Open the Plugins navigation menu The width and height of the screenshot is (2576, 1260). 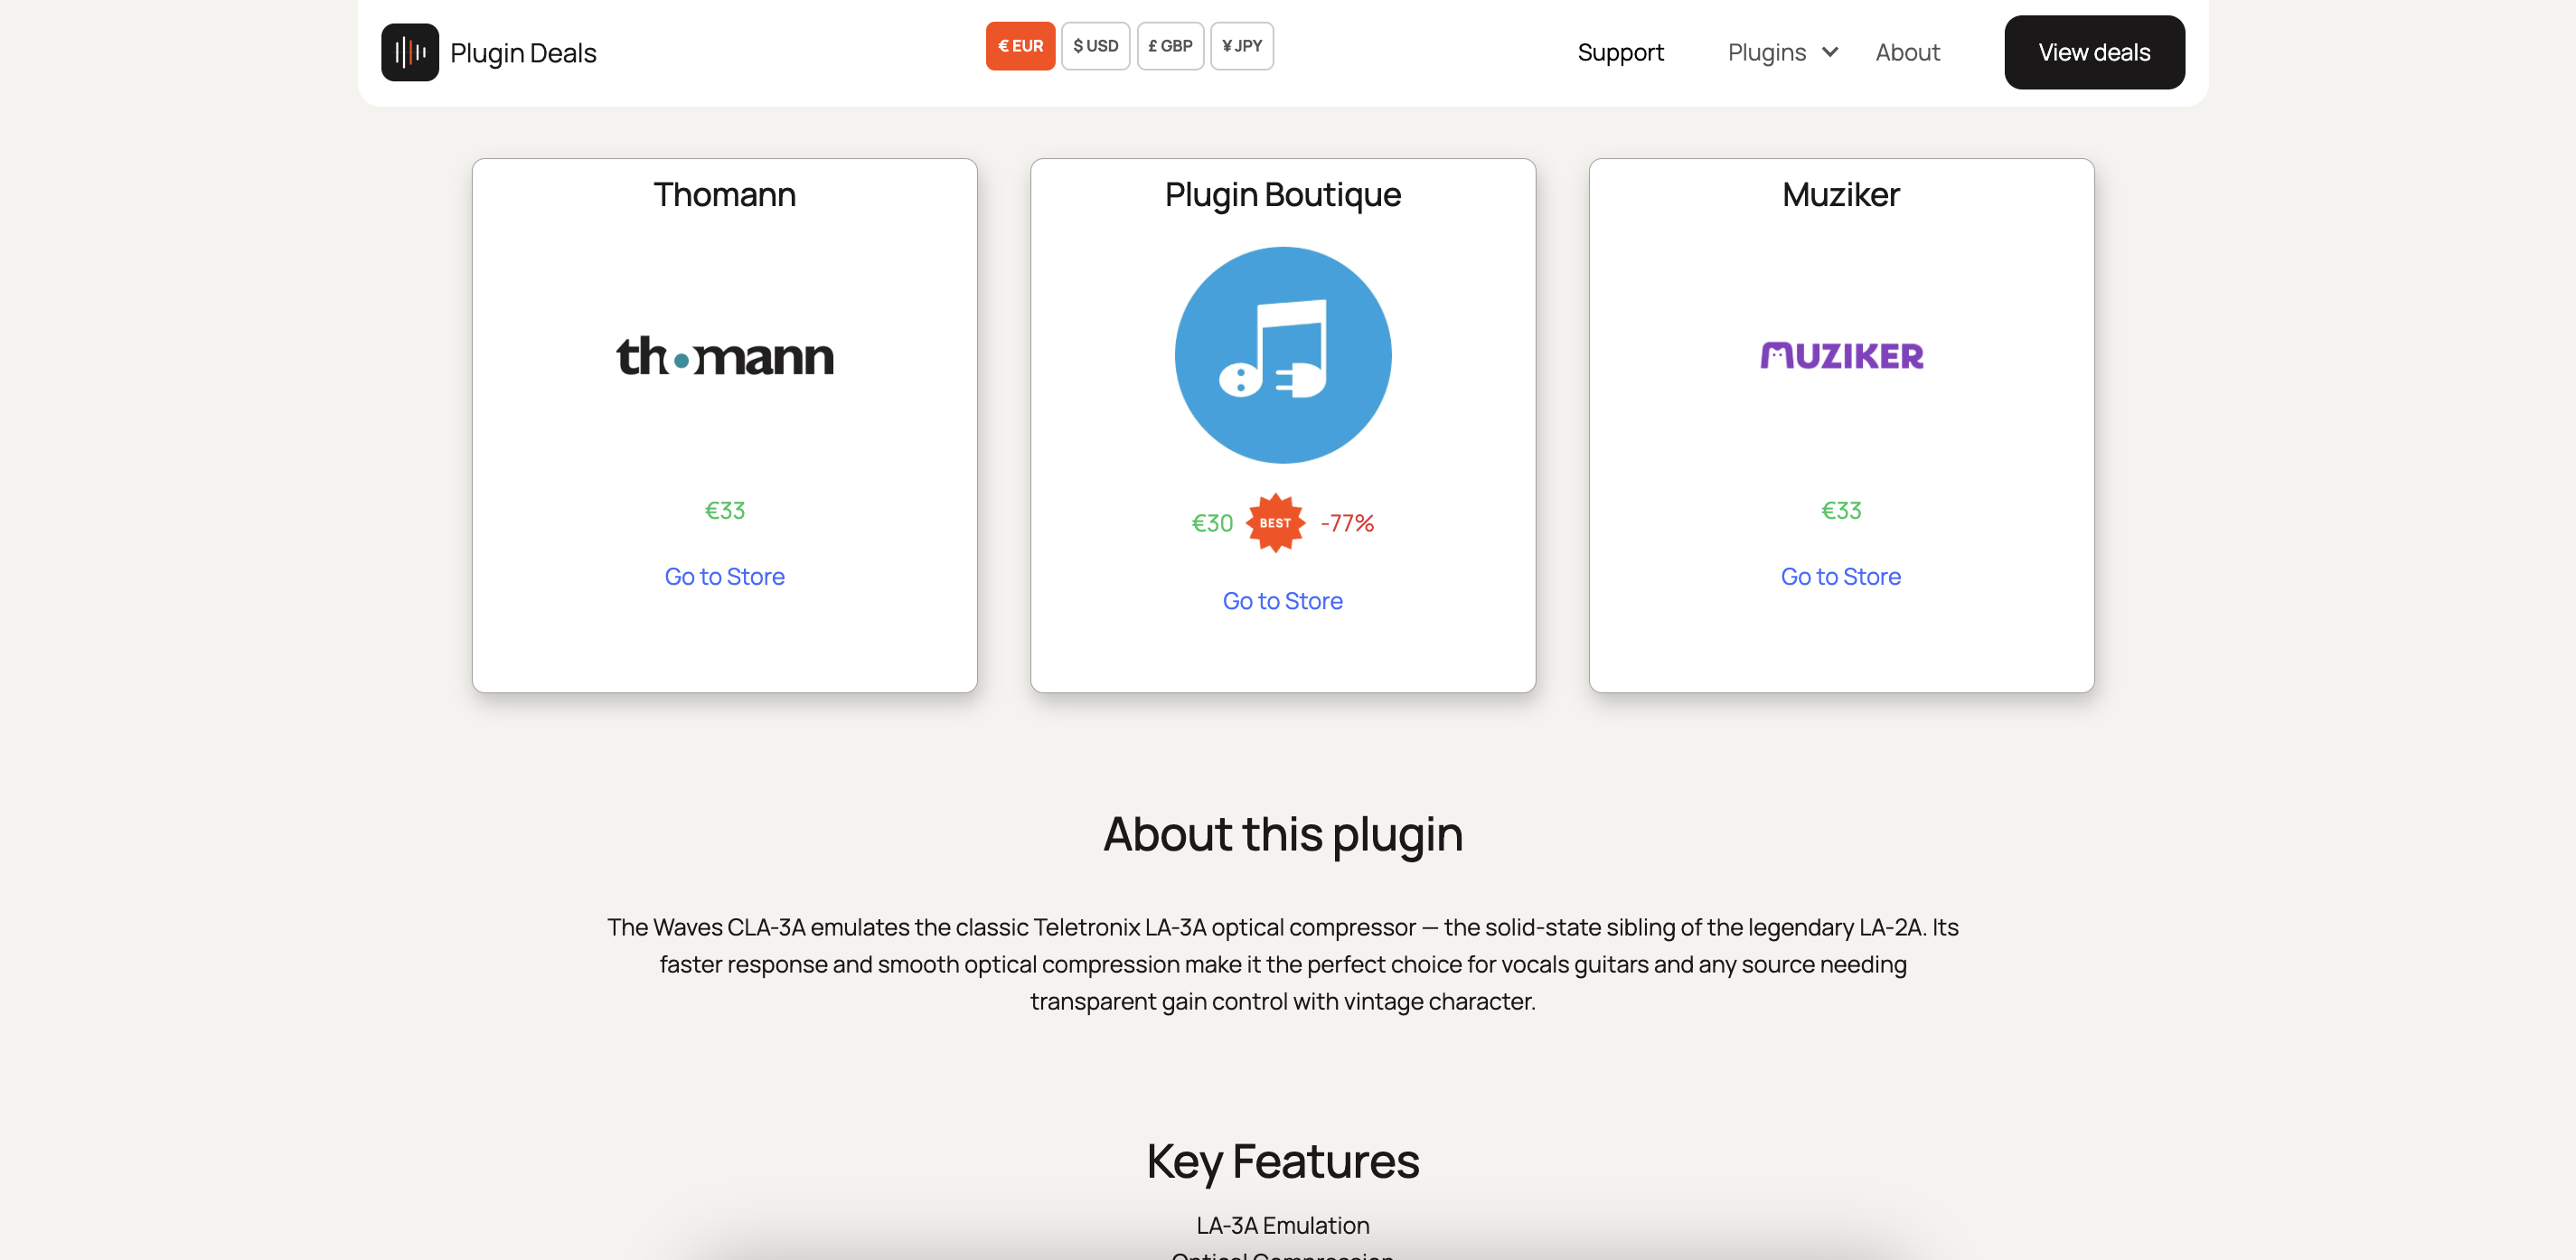1767,52
